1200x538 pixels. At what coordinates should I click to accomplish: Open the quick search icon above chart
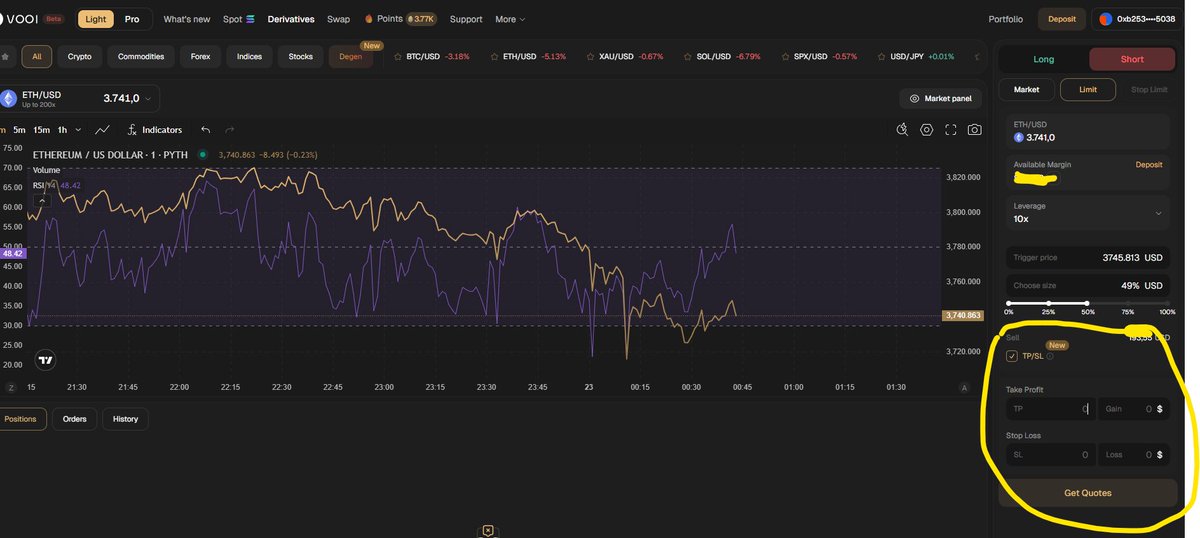(x=902, y=130)
